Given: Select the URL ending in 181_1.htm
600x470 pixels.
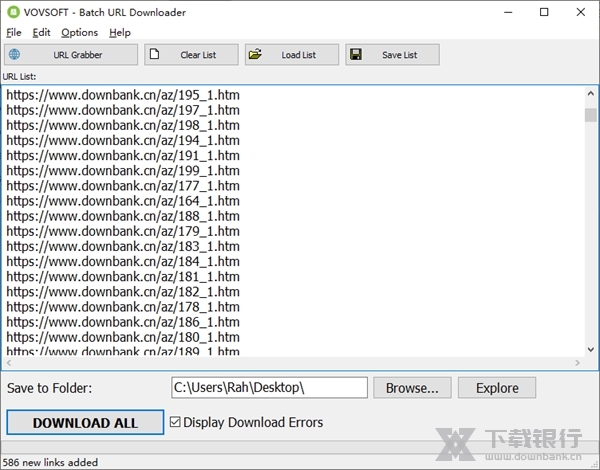Looking at the screenshot, I should click(123, 276).
